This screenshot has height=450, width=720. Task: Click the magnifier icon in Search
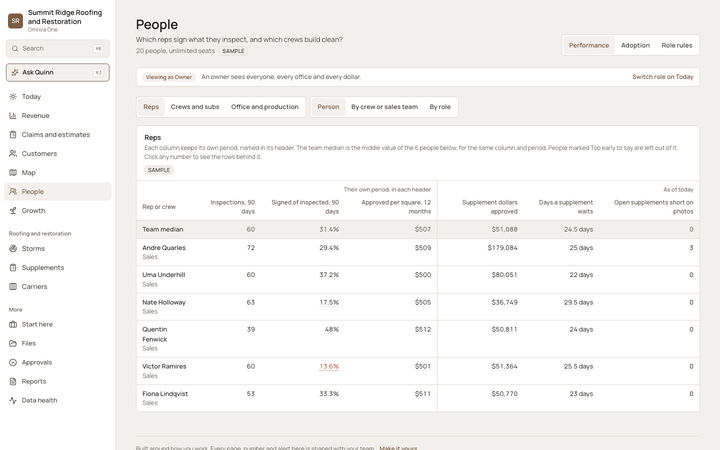coord(15,48)
